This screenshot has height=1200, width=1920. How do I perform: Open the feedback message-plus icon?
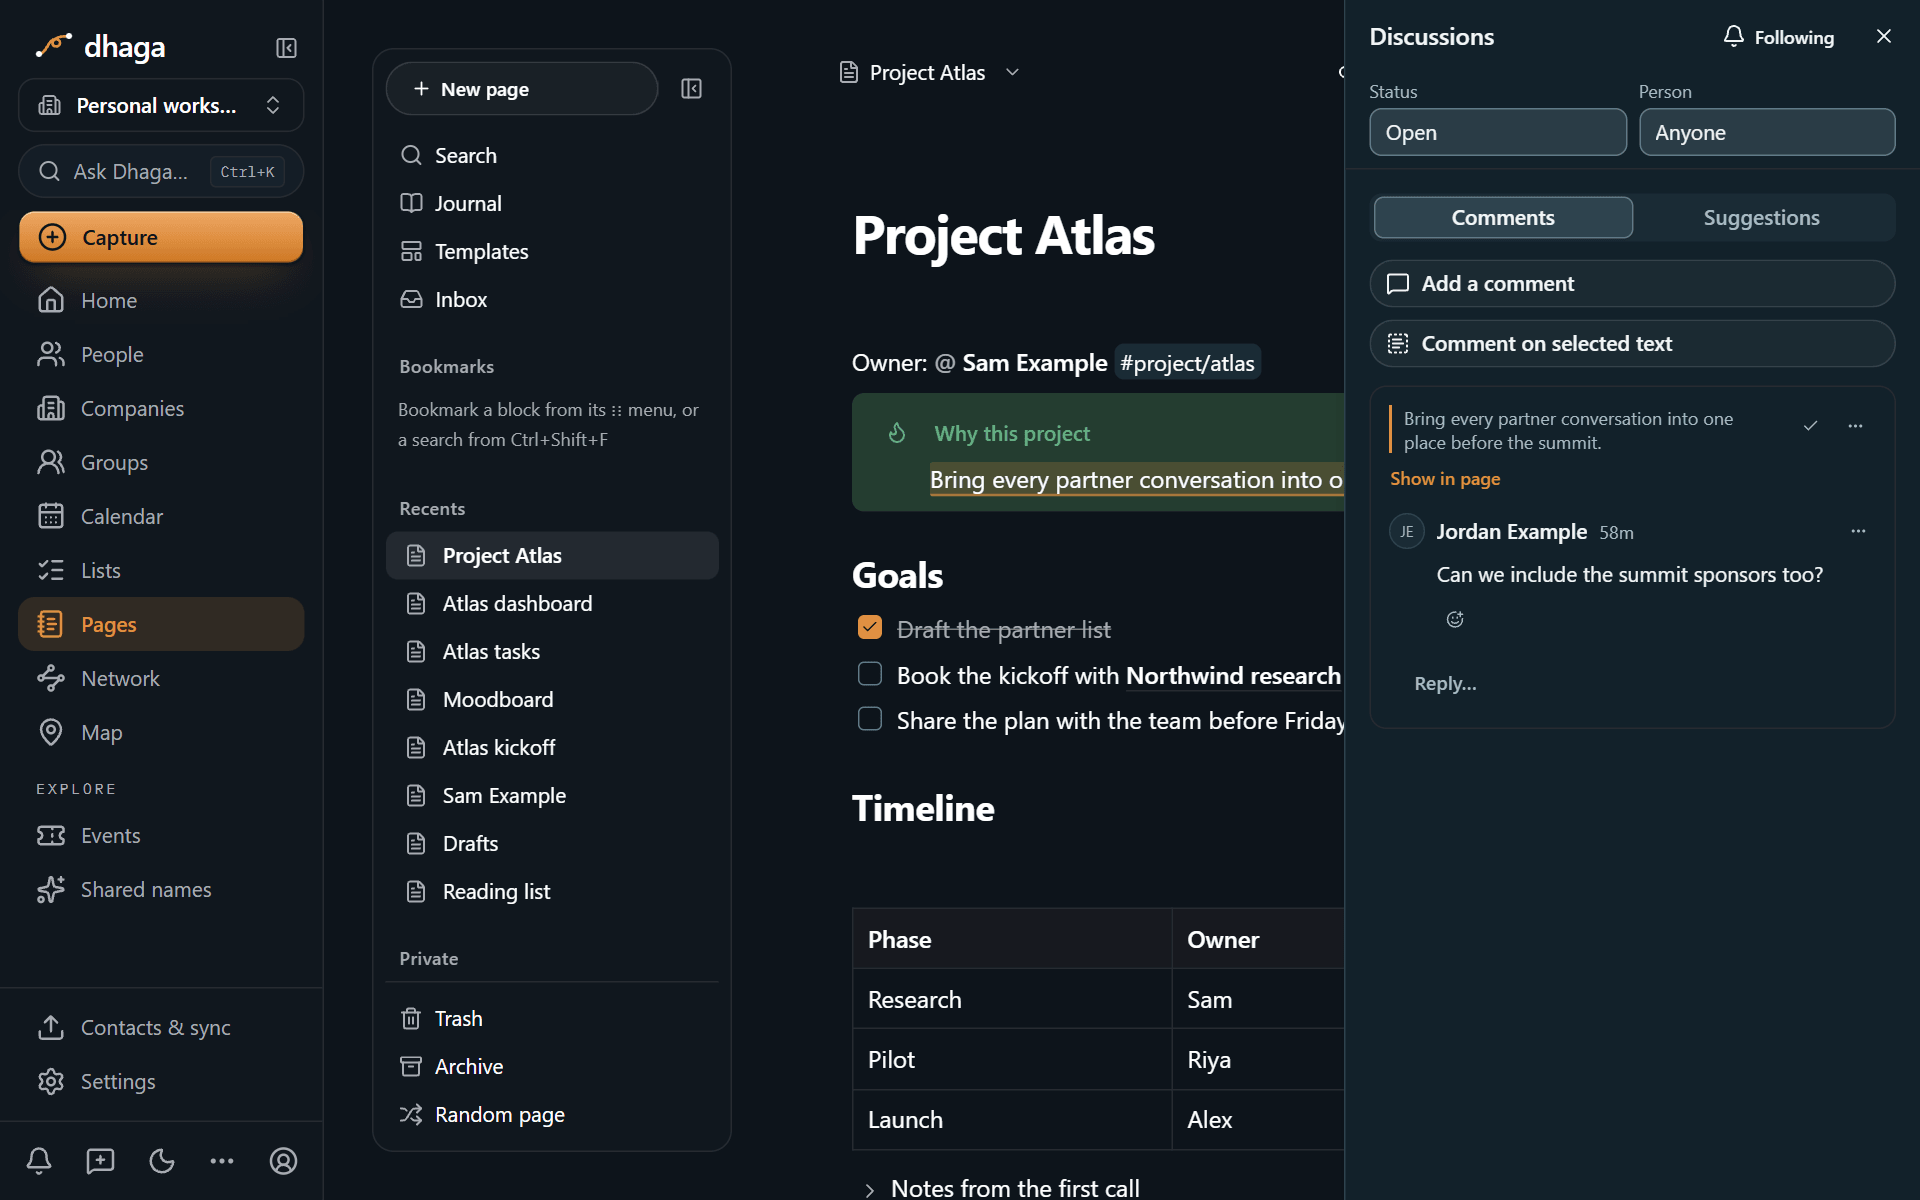(x=100, y=1161)
